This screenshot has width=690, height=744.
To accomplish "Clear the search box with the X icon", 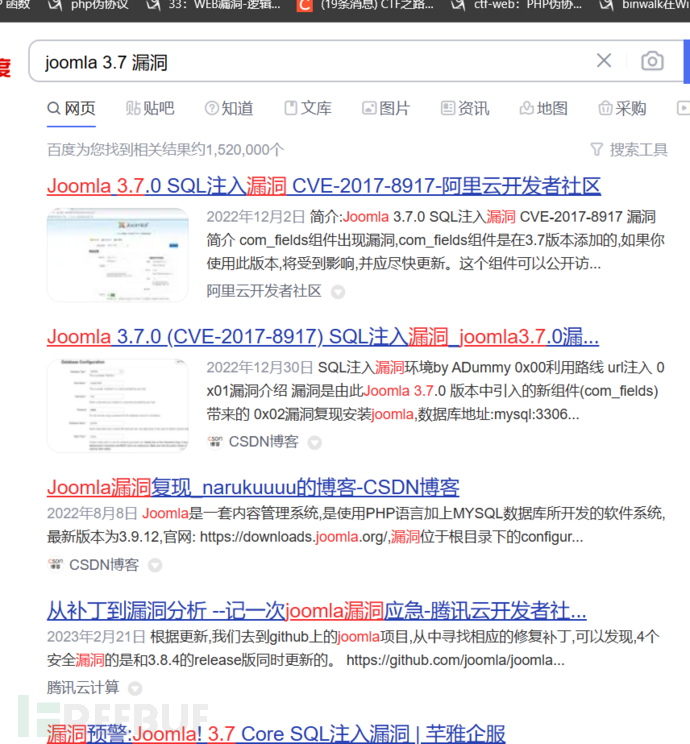I will (x=604, y=61).
